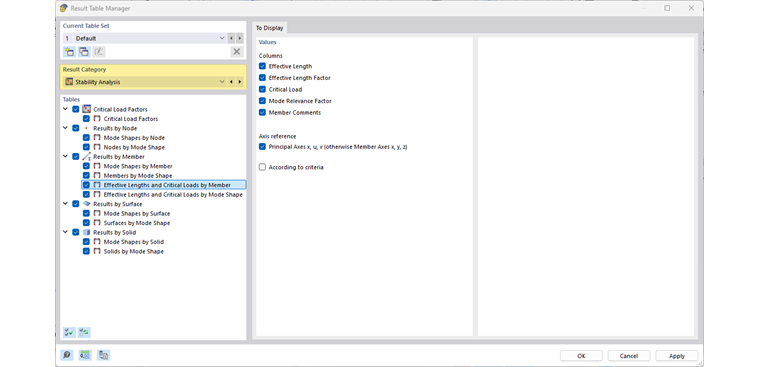Click the Stability Analysis category icon
760x367 pixels.
[x=69, y=82]
